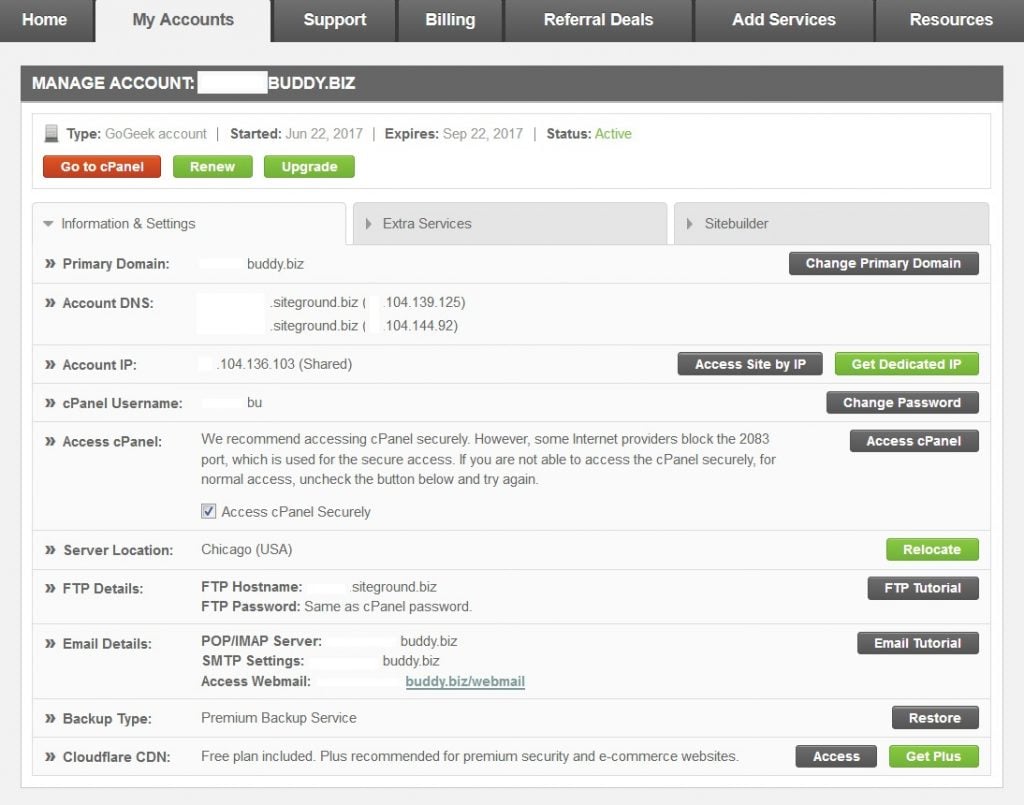Open the Billing tab
Viewport: 1024px width, 805px height.
[x=450, y=20]
